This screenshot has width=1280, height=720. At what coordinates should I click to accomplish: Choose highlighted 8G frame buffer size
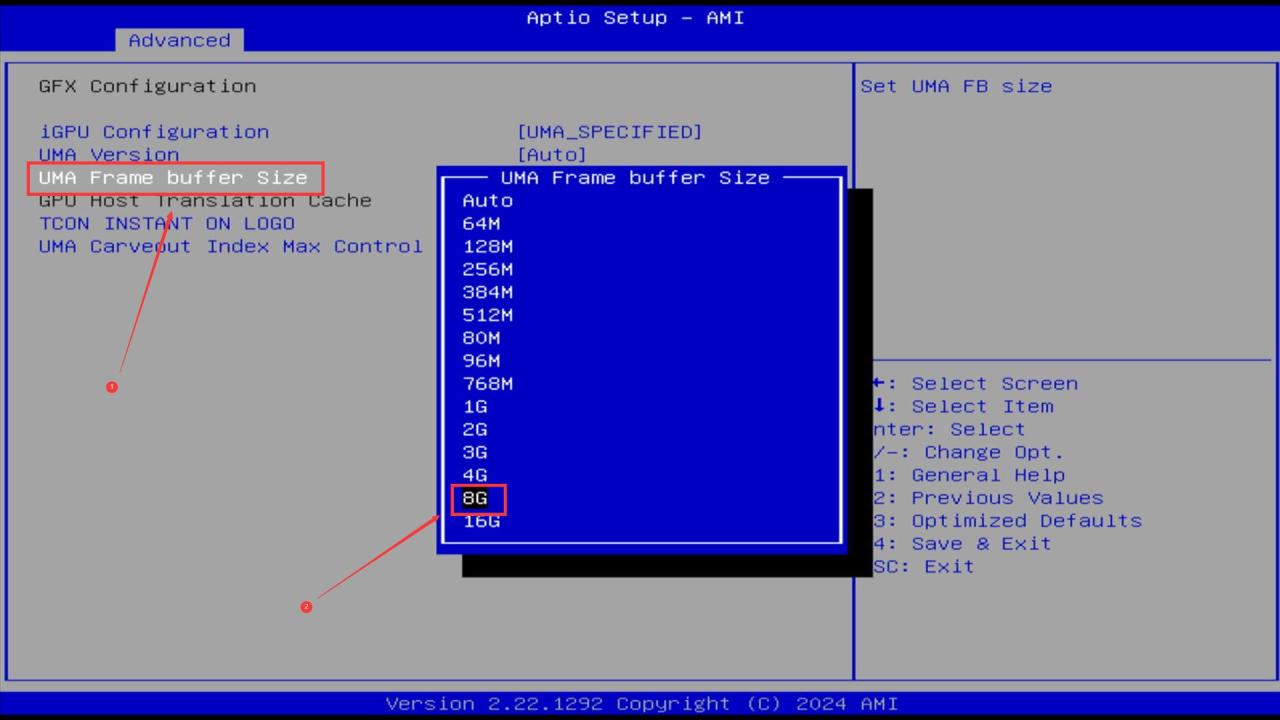(x=475, y=498)
